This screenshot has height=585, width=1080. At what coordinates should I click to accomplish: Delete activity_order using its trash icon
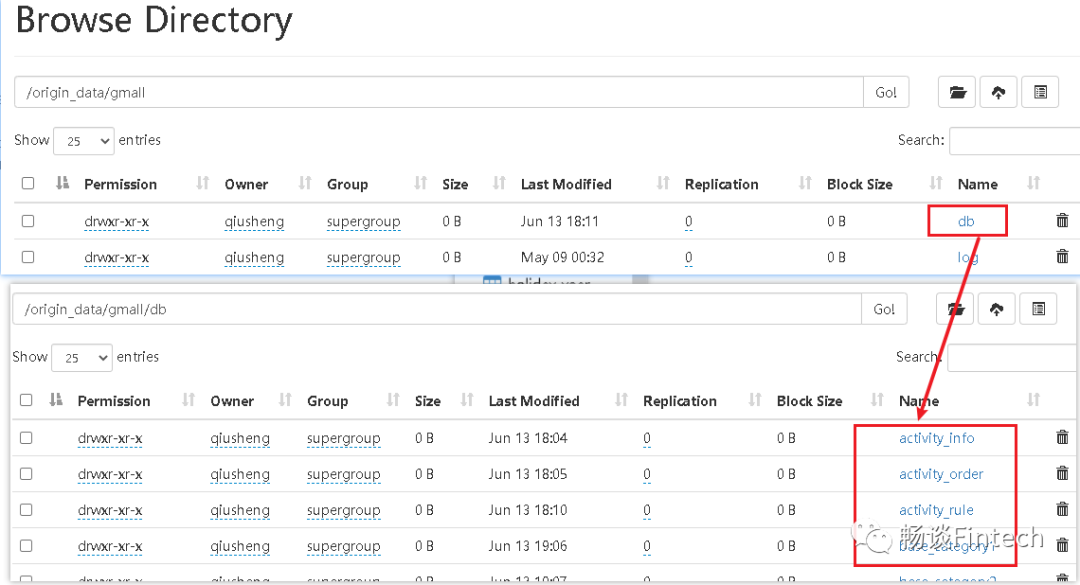(x=1062, y=473)
